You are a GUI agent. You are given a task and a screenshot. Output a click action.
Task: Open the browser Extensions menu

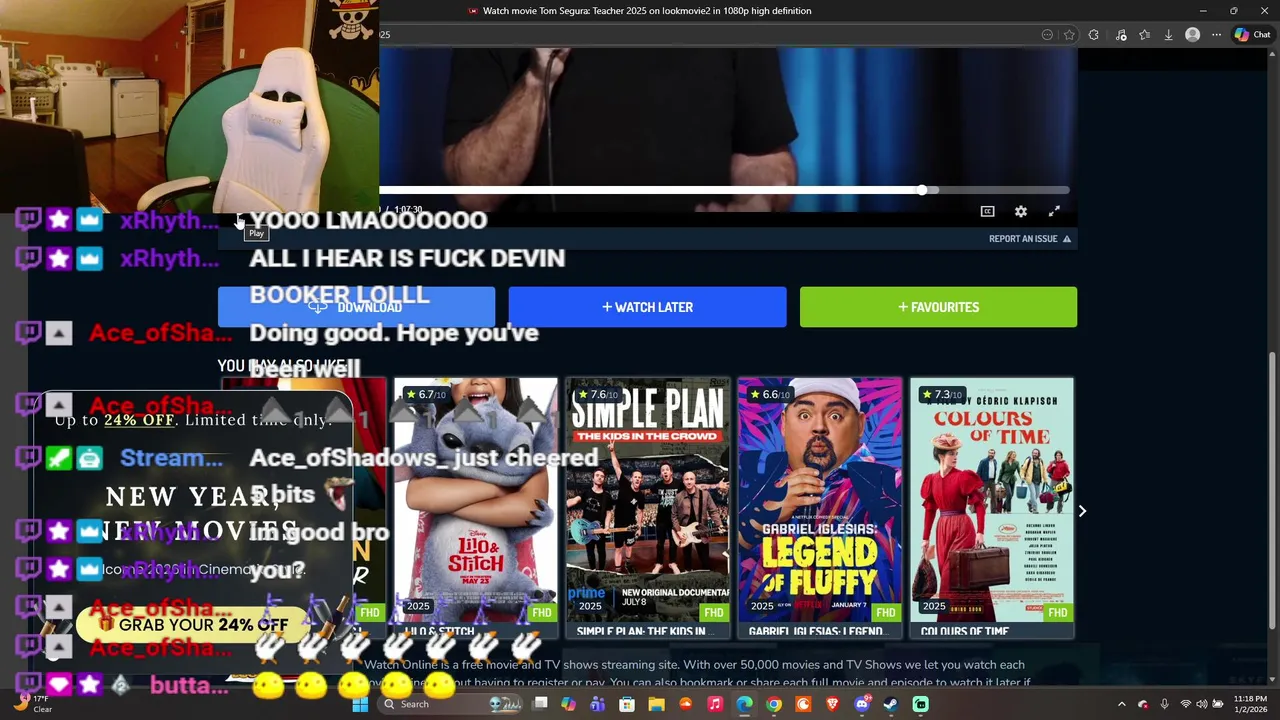1094,34
